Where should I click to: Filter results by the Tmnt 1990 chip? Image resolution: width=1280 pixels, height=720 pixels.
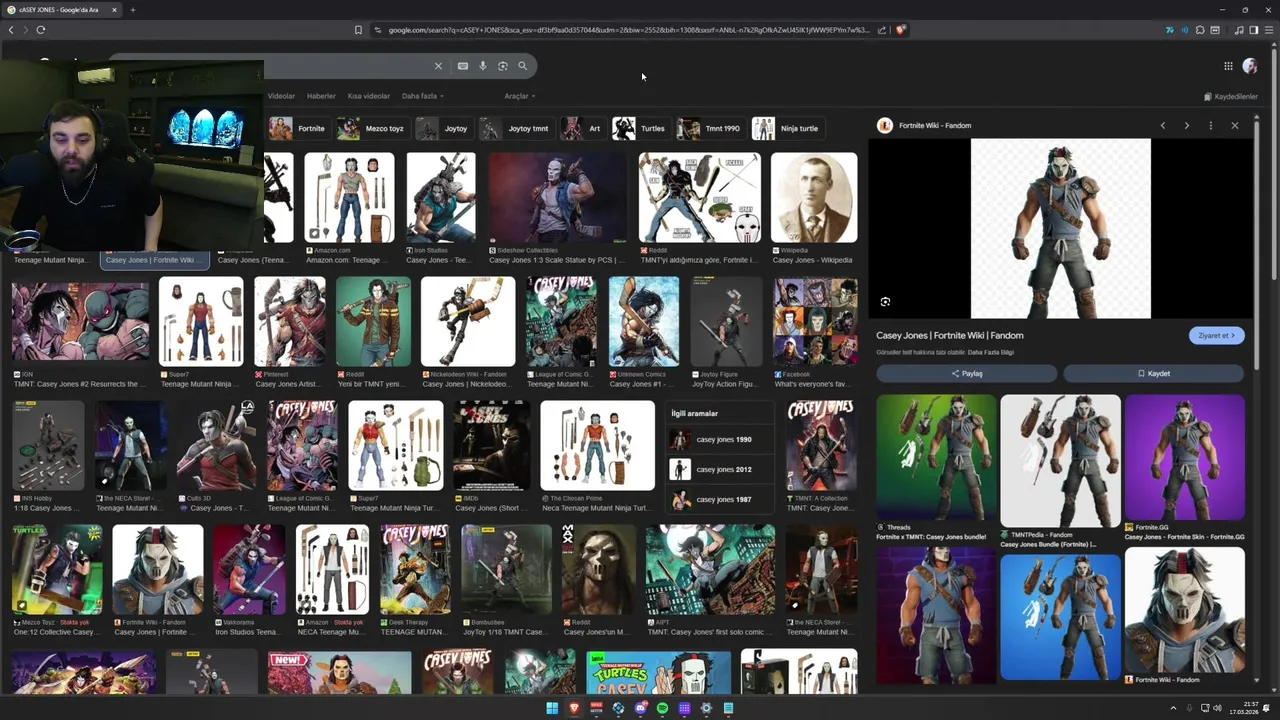click(710, 129)
